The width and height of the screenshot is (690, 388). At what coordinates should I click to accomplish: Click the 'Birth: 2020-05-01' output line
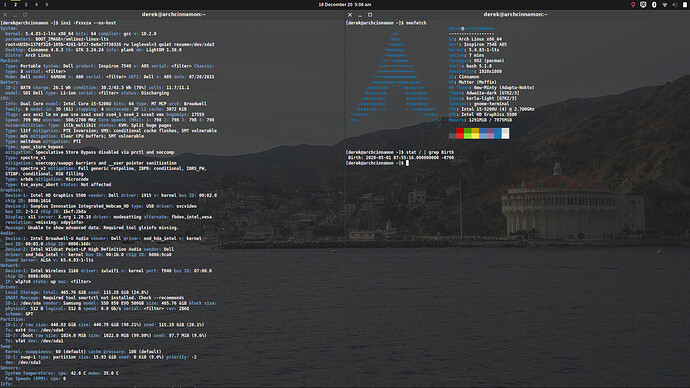click(401, 158)
